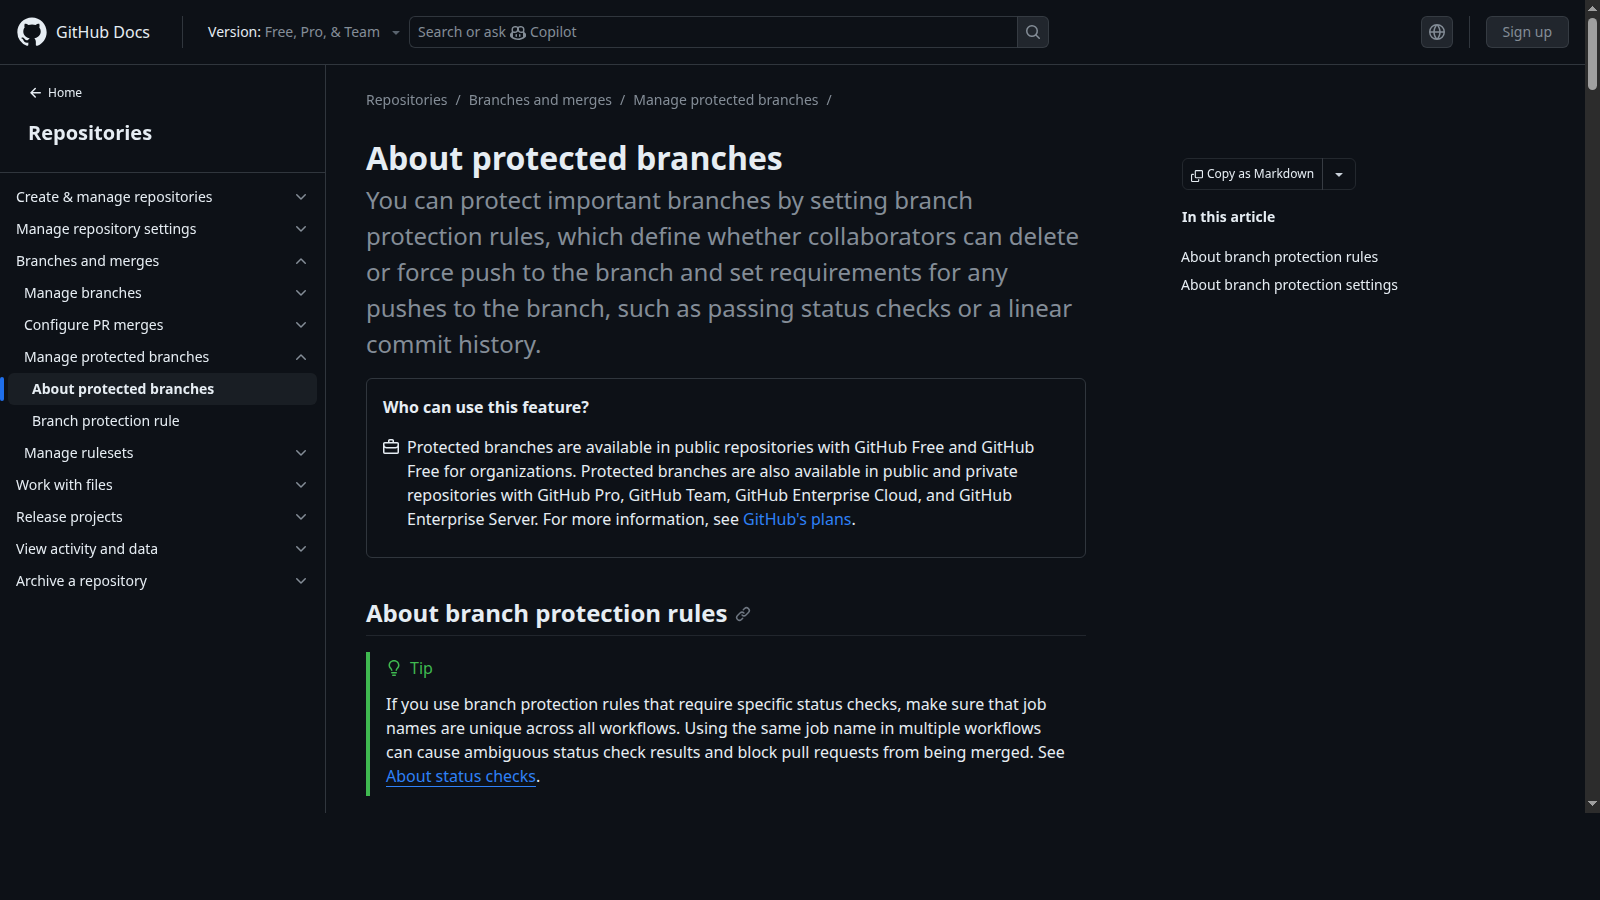Expand Archive a repository section
Image resolution: width=1600 pixels, height=900 pixels.
pyautogui.click(x=301, y=581)
